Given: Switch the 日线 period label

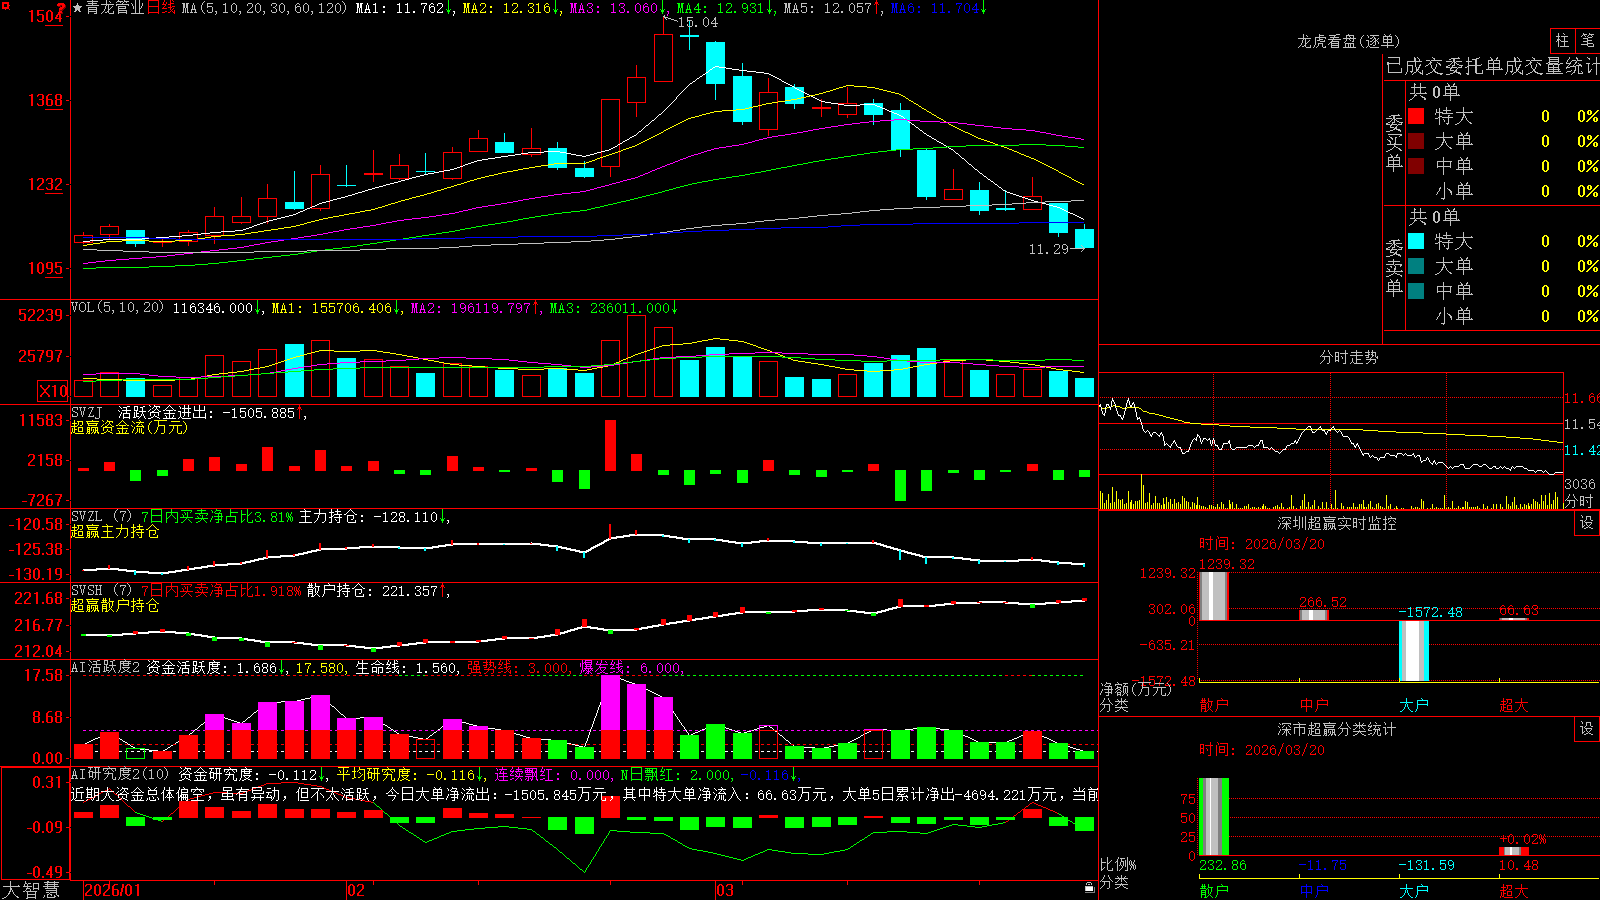Looking at the screenshot, I should pyautogui.click(x=161, y=8).
